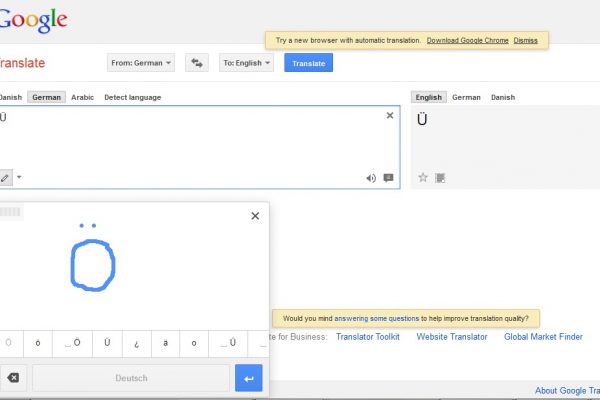Screen dimensions: 600x400
Task: Swap source and target languages
Action: pyautogui.click(x=197, y=62)
